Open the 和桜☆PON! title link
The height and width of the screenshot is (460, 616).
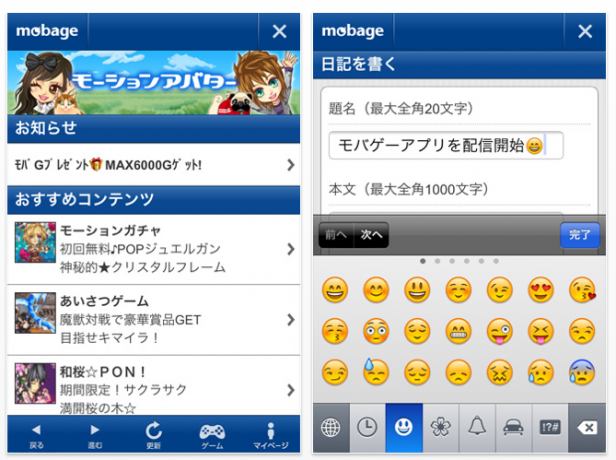[x=103, y=372]
